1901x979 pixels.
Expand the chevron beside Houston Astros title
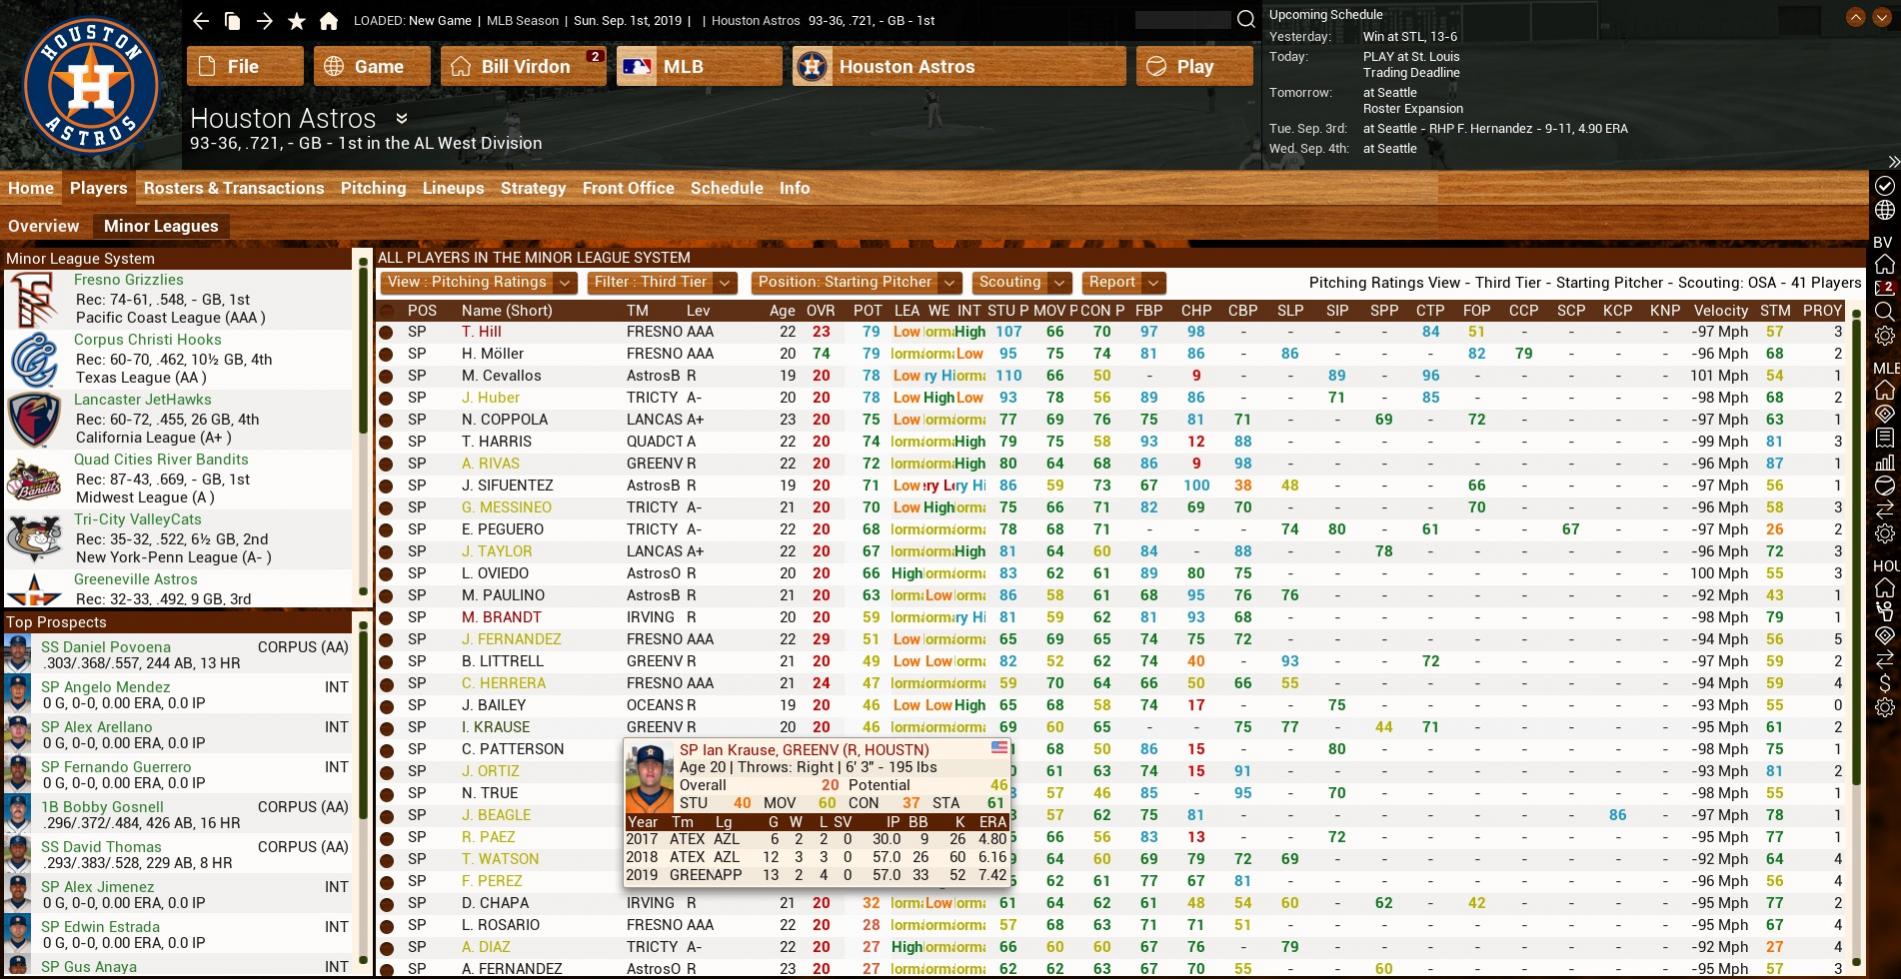coord(401,118)
